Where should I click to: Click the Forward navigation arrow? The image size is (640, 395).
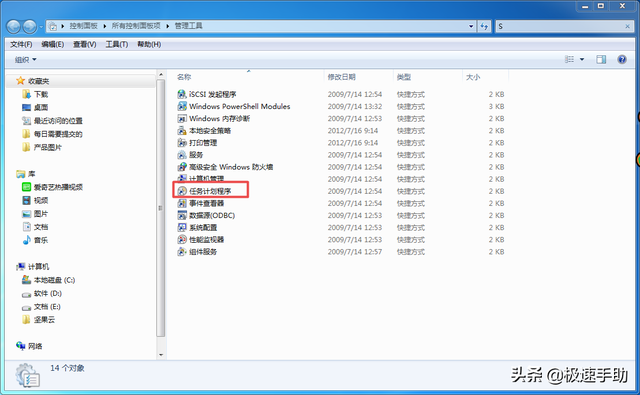point(29,27)
